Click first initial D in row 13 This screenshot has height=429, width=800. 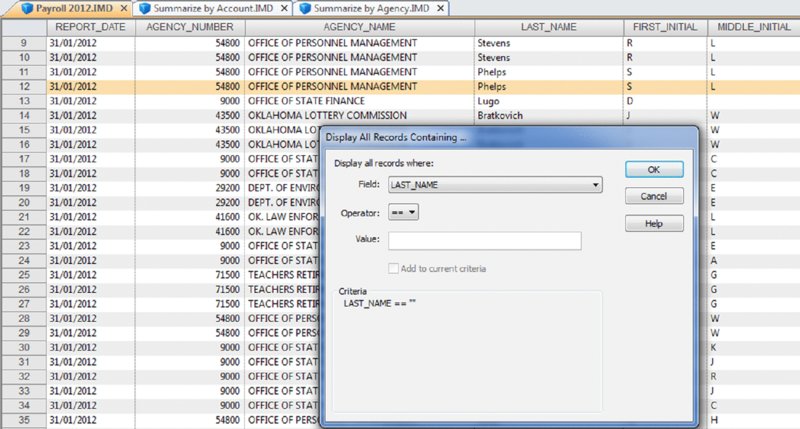coord(665,101)
